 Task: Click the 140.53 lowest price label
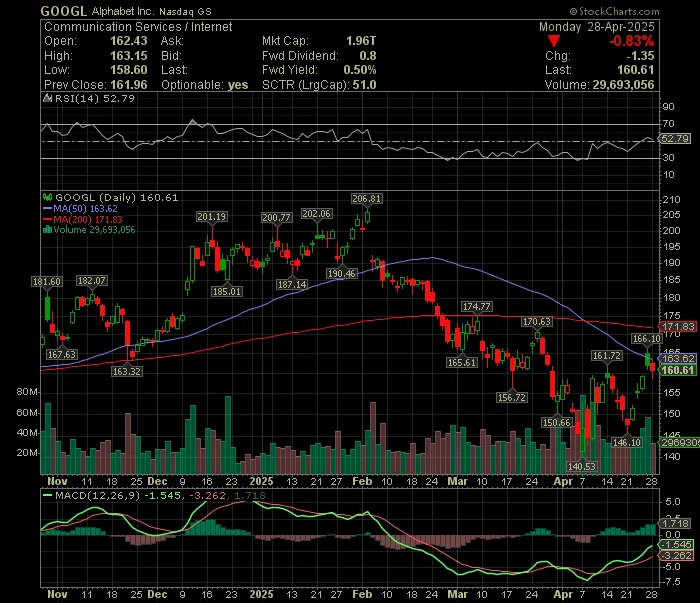pyautogui.click(x=582, y=466)
